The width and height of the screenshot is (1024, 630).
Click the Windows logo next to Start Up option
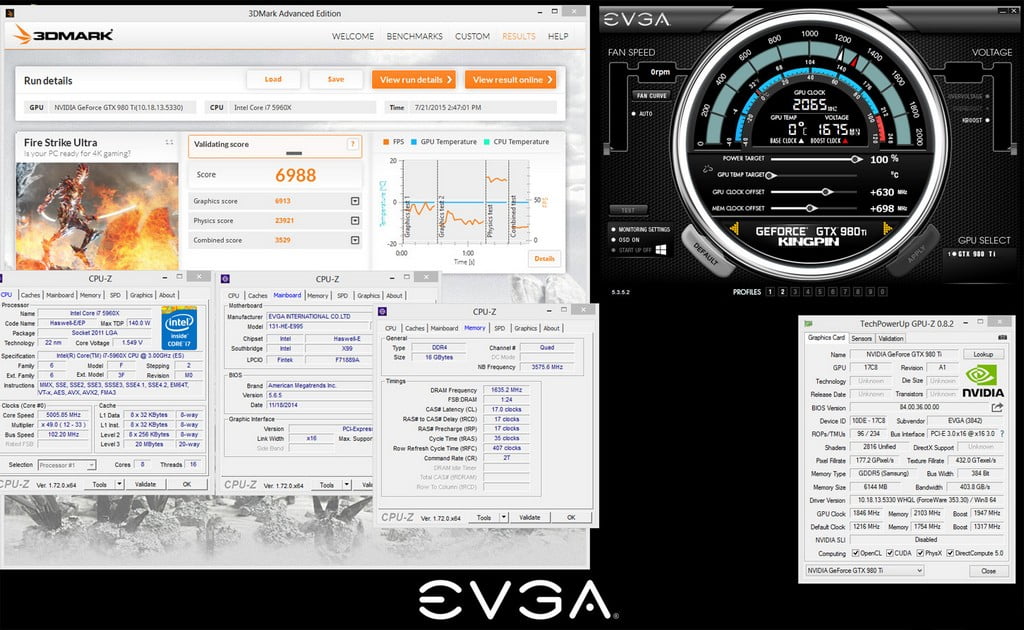pyautogui.click(x=661, y=248)
